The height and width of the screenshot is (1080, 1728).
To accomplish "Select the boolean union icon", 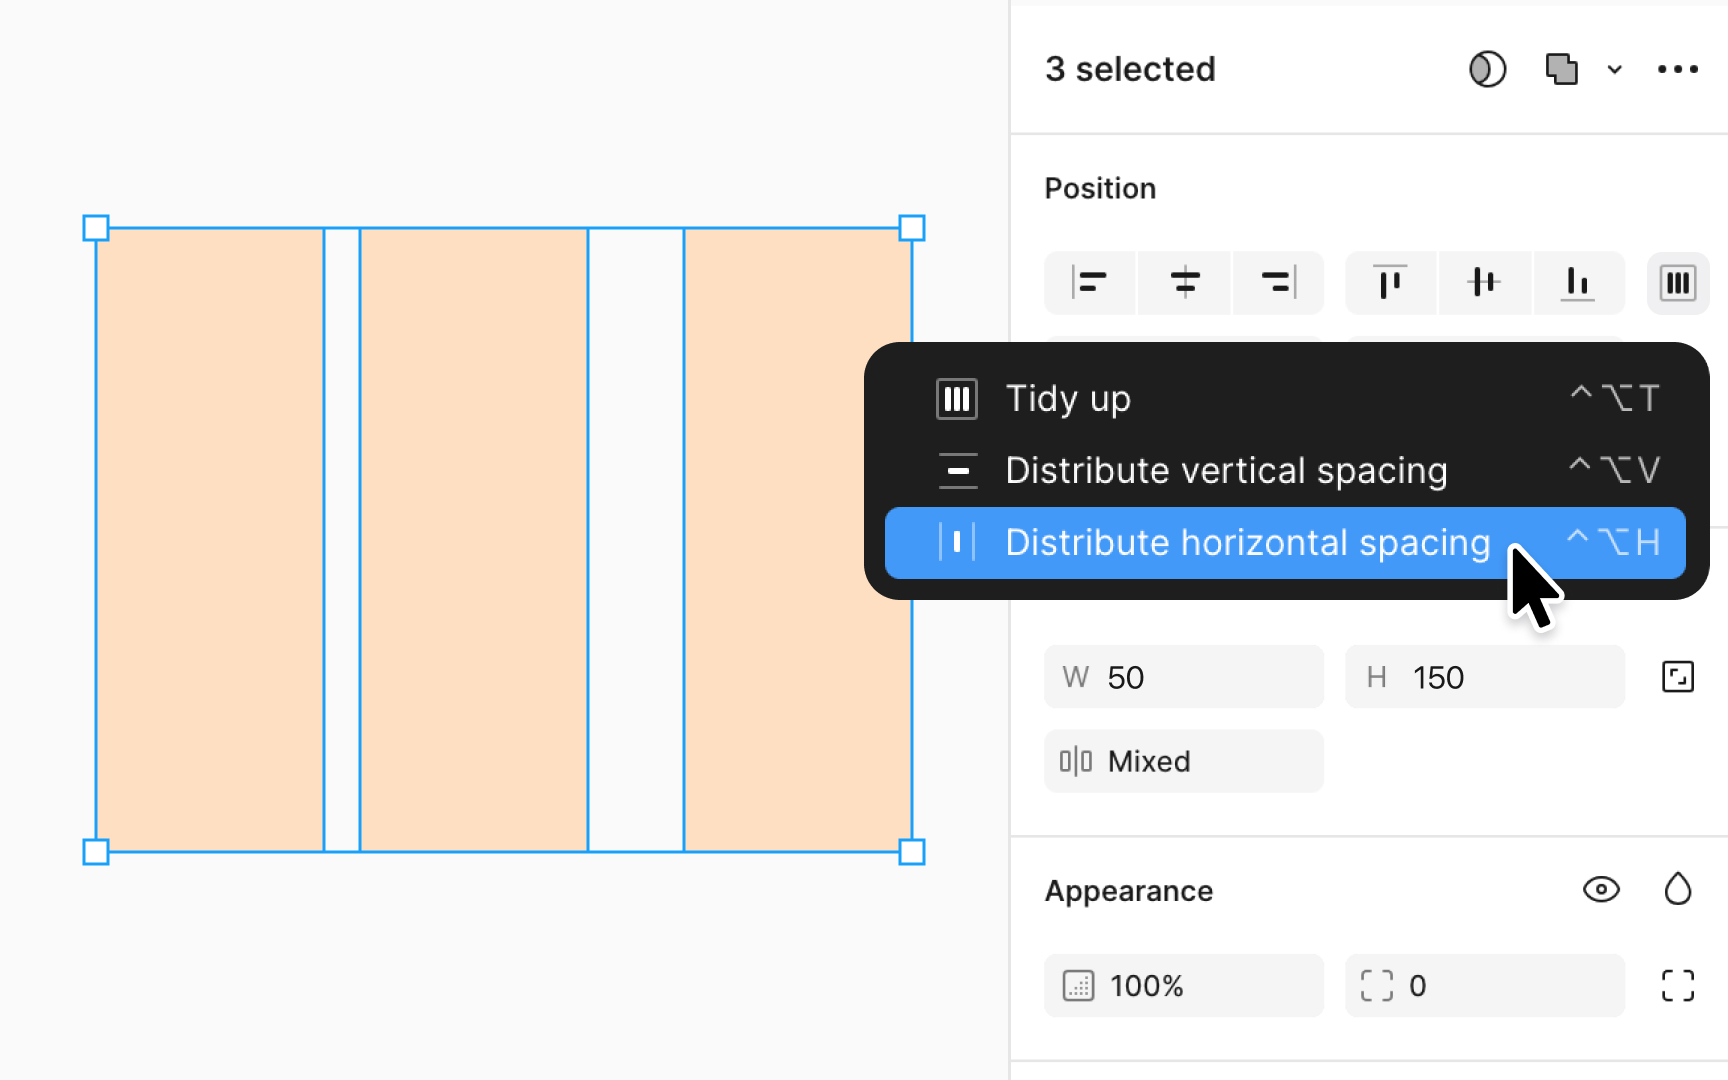I will [1561, 69].
